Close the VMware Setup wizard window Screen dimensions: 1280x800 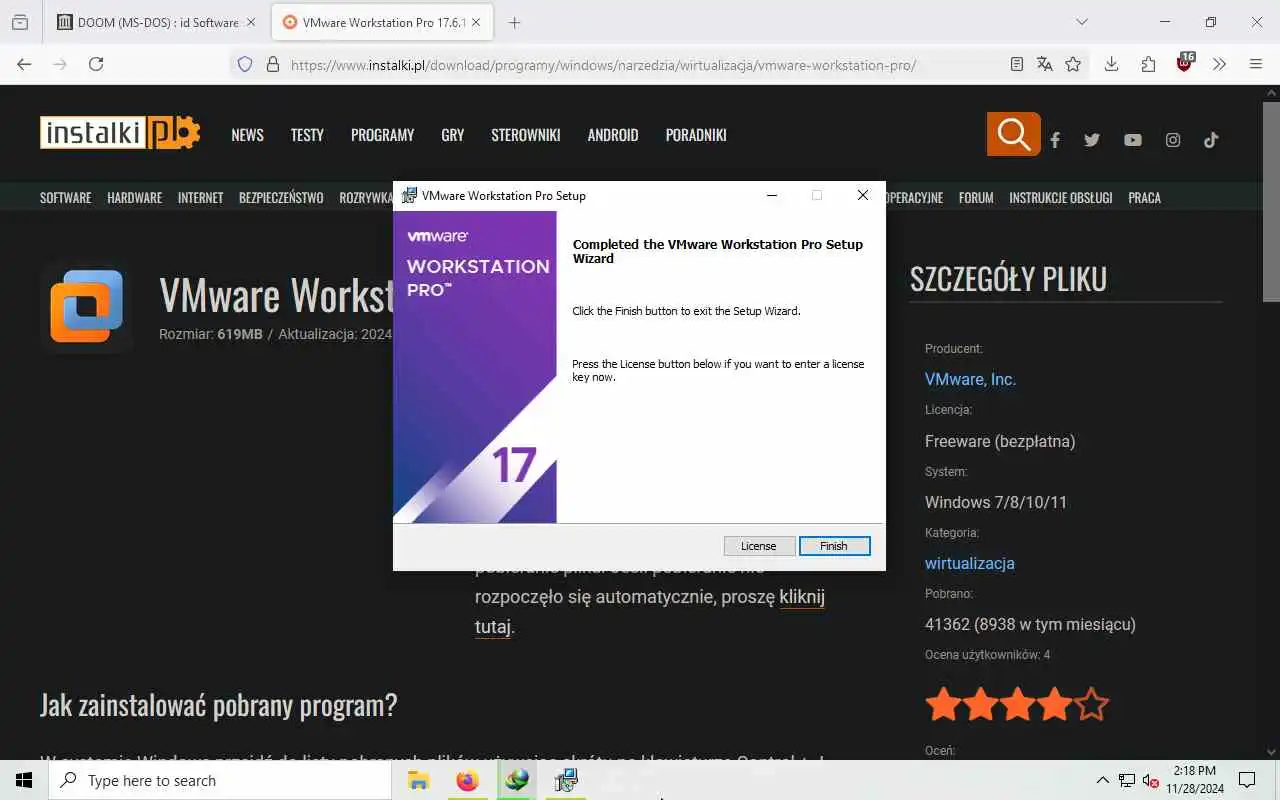point(862,196)
